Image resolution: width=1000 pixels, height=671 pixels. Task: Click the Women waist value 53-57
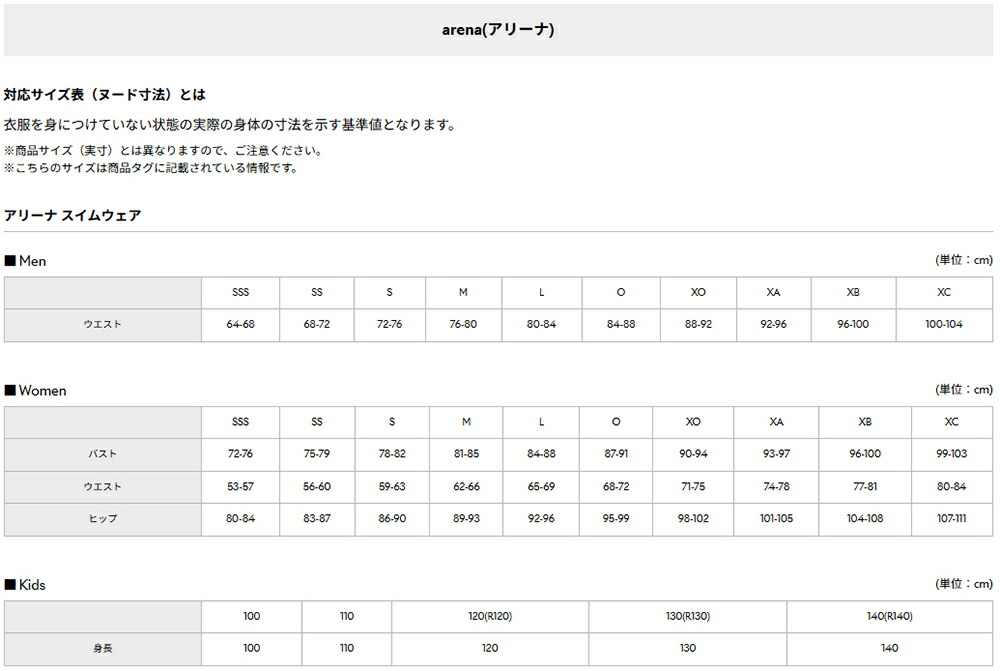(x=240, y=487)
